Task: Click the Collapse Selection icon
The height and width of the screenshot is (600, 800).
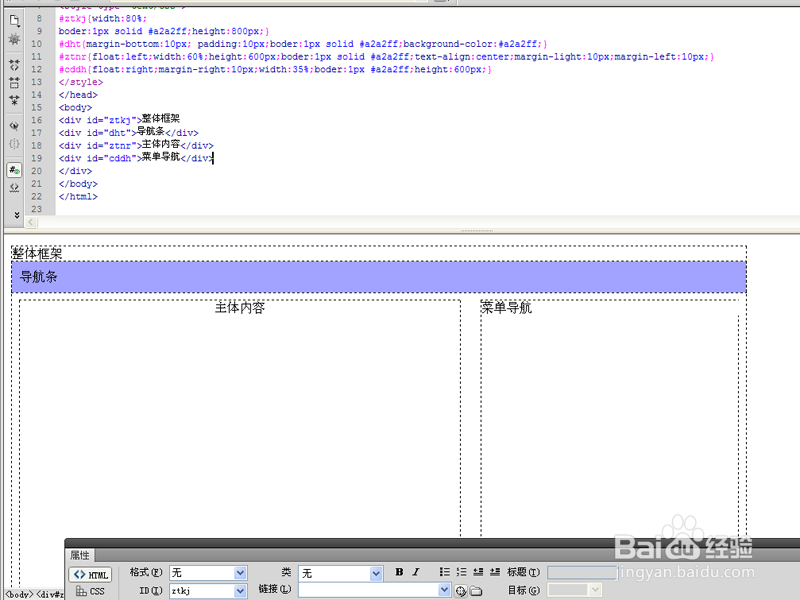Action: pos(14,82)
